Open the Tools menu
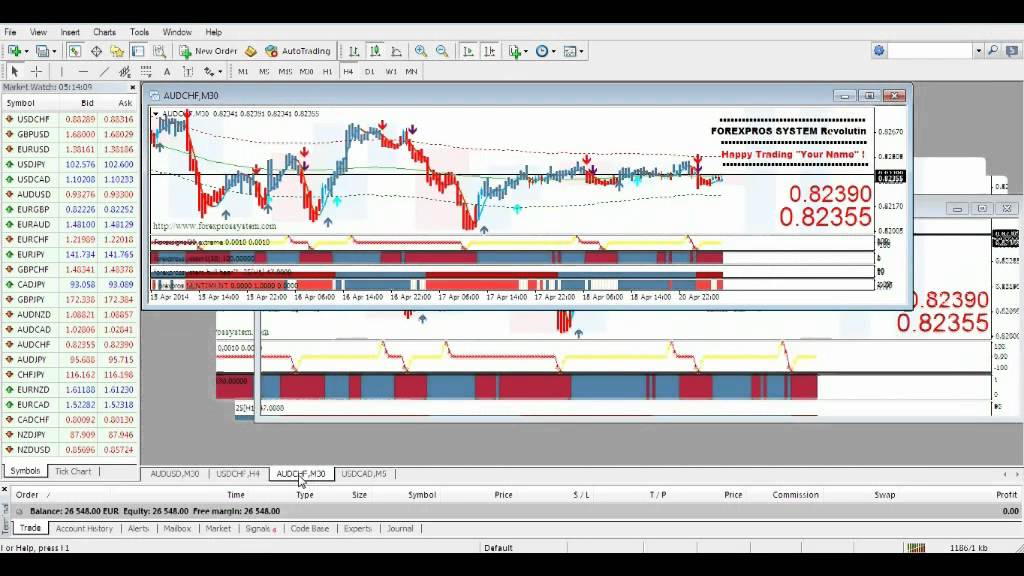Screen dimensions: 1024x576 (x=139, y=32)
